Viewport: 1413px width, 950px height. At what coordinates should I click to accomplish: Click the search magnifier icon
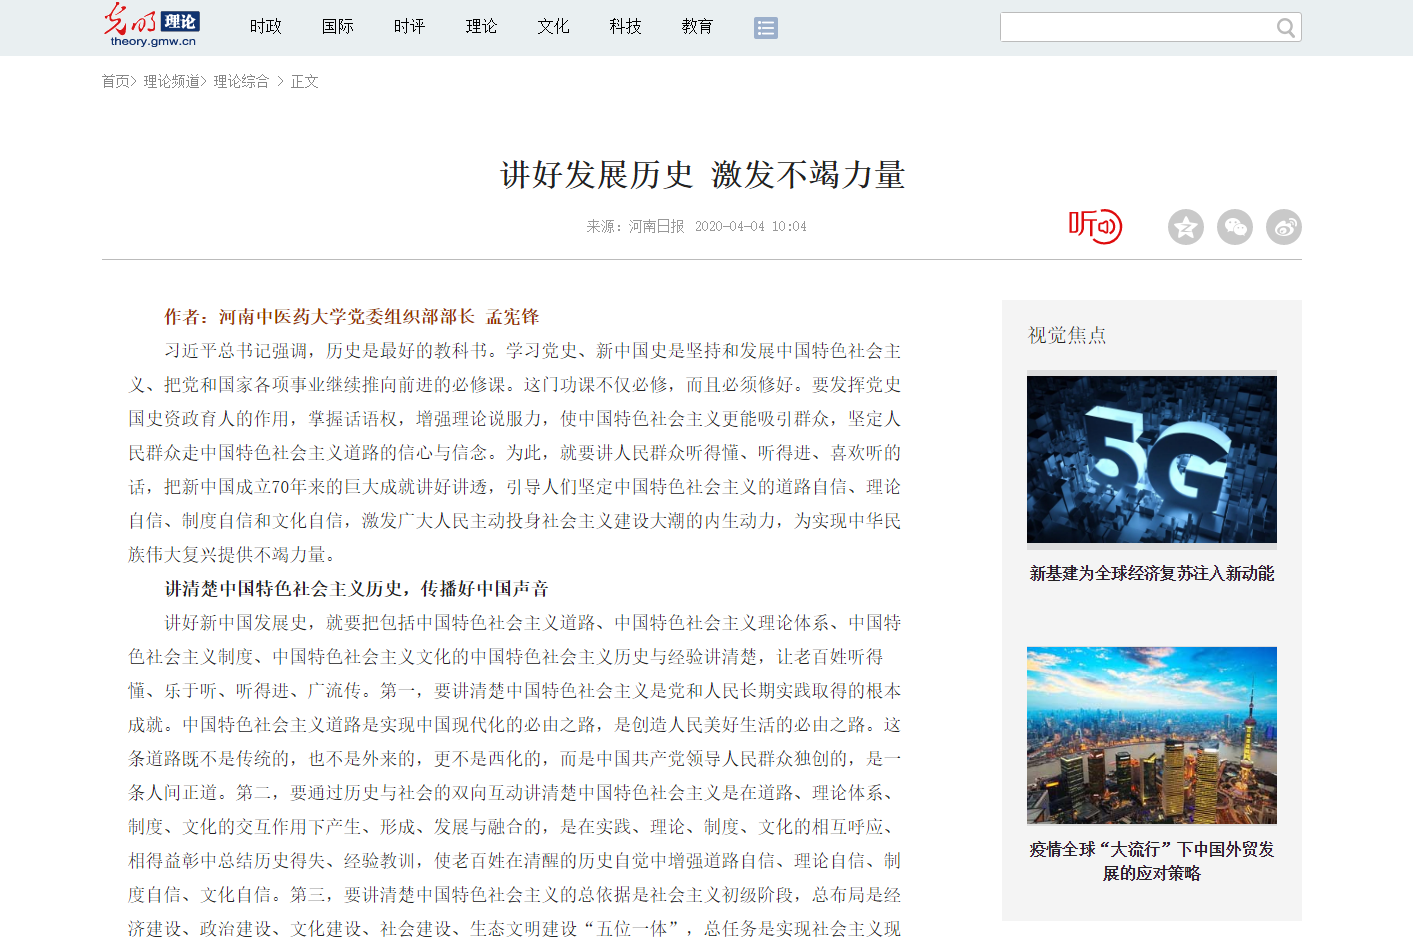[x=1286, y=28]
